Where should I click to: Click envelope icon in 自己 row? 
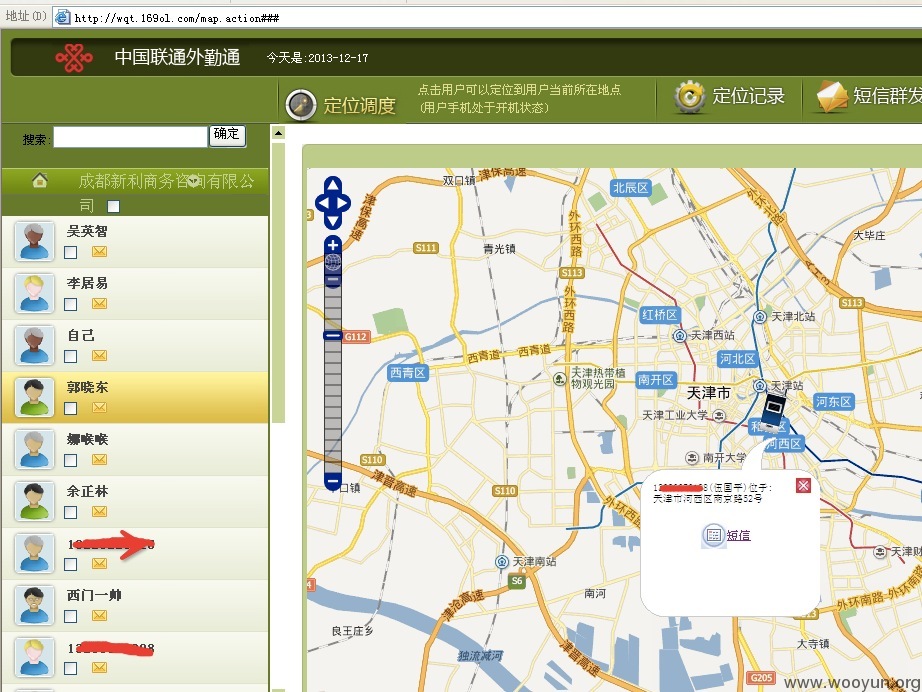[x=99, y=356]
